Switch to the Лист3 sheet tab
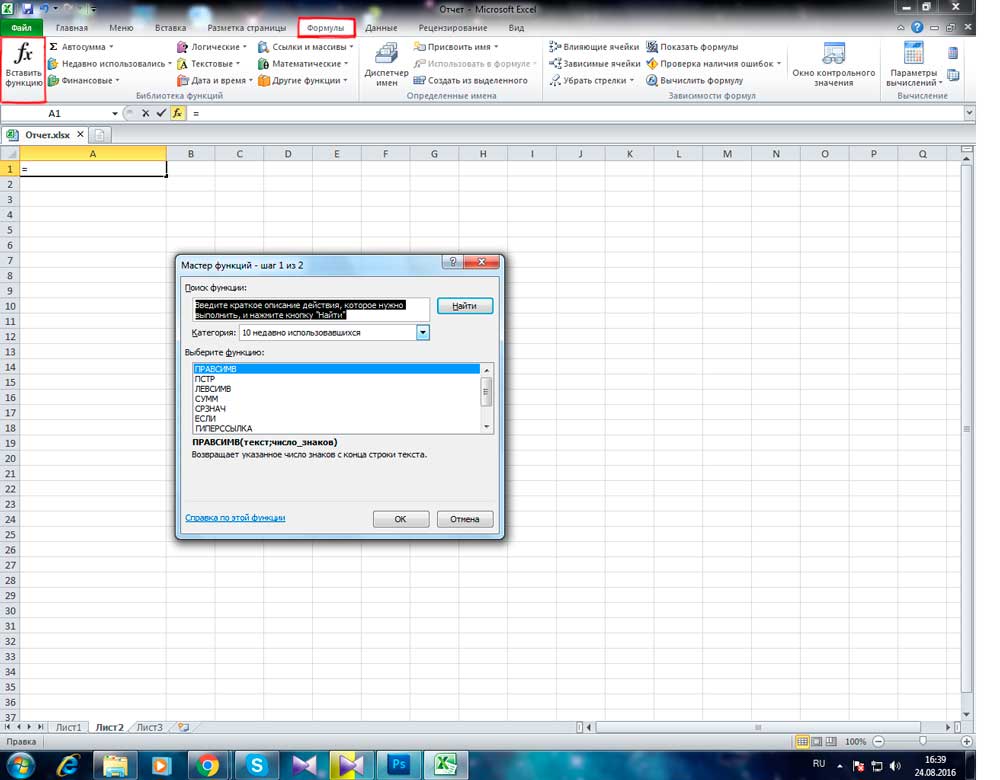Image resolution: width=1000 pixels, height=780 pixels. point(149,727)
